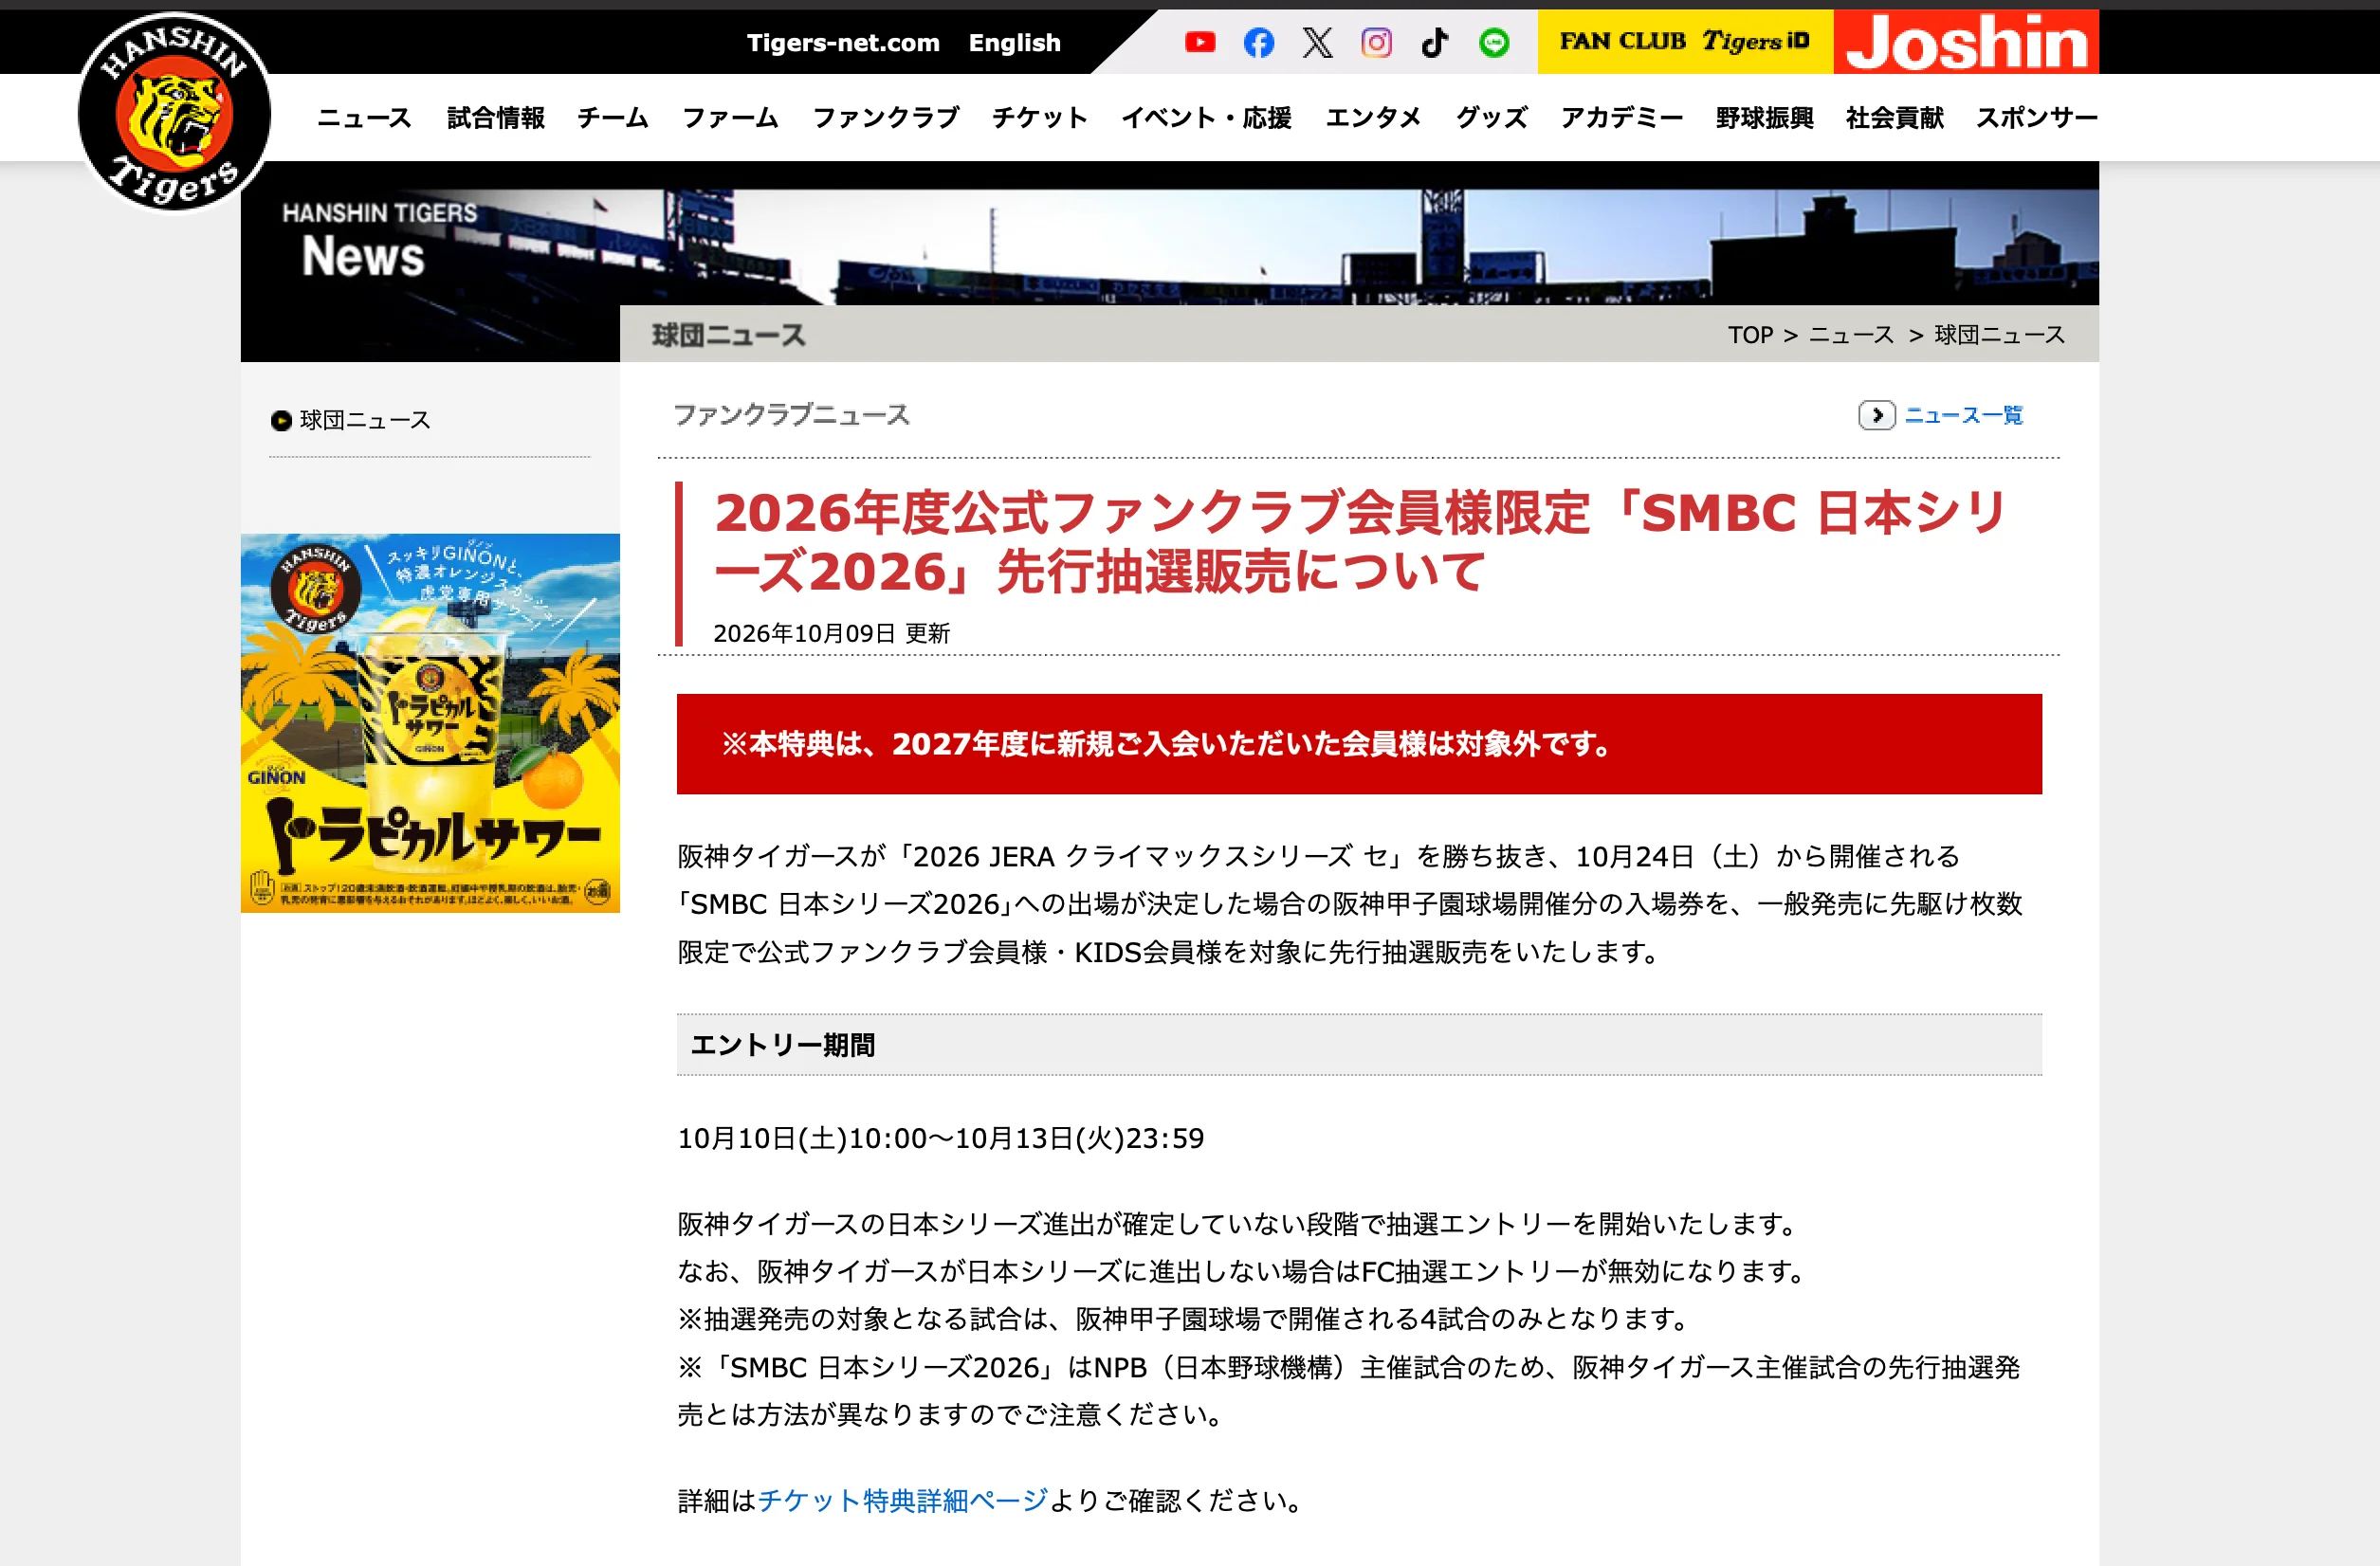This screenshot has width=2380, height=1566.
Task: Open the ニュース menu
Action: tap(364, 118)
